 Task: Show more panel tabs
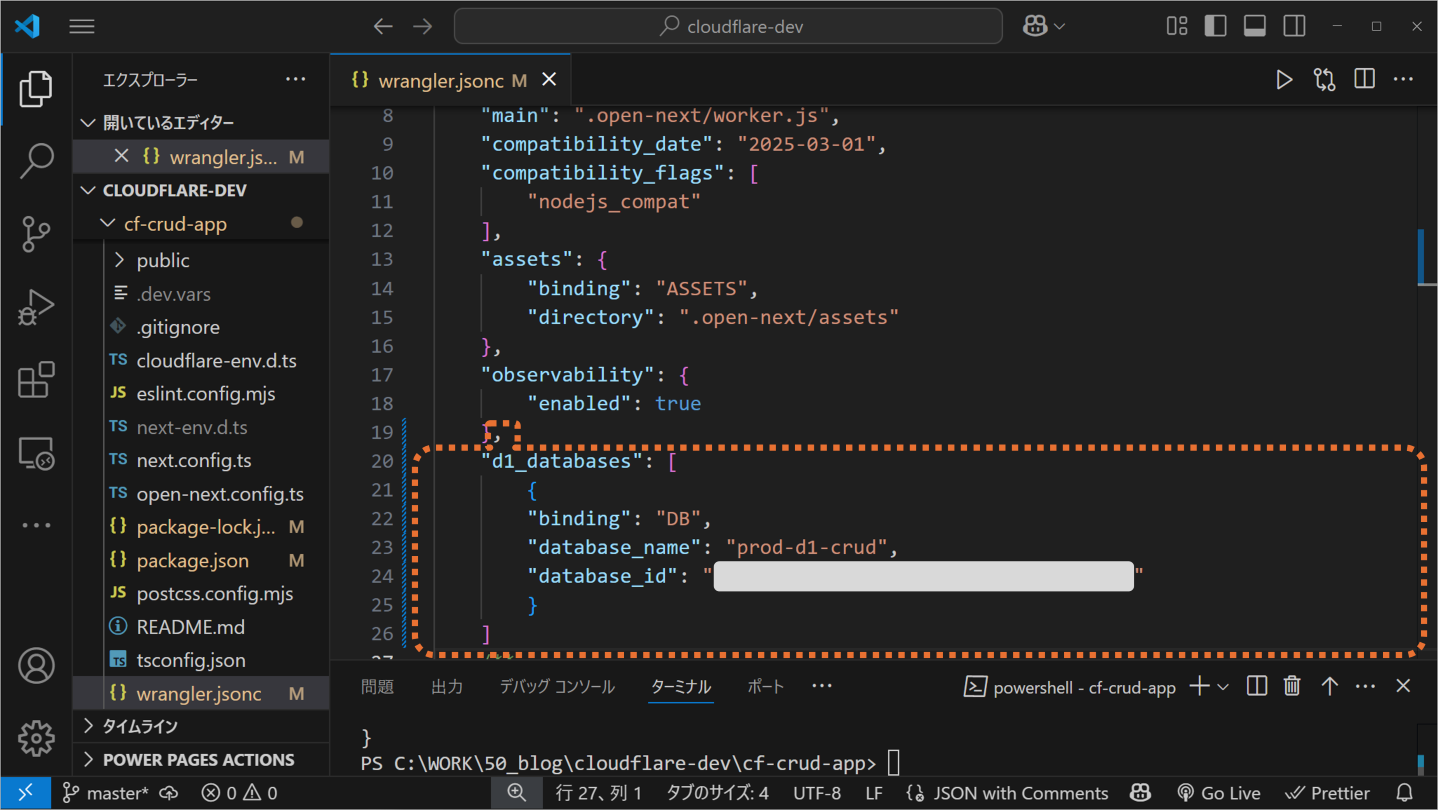pos(822,686)
